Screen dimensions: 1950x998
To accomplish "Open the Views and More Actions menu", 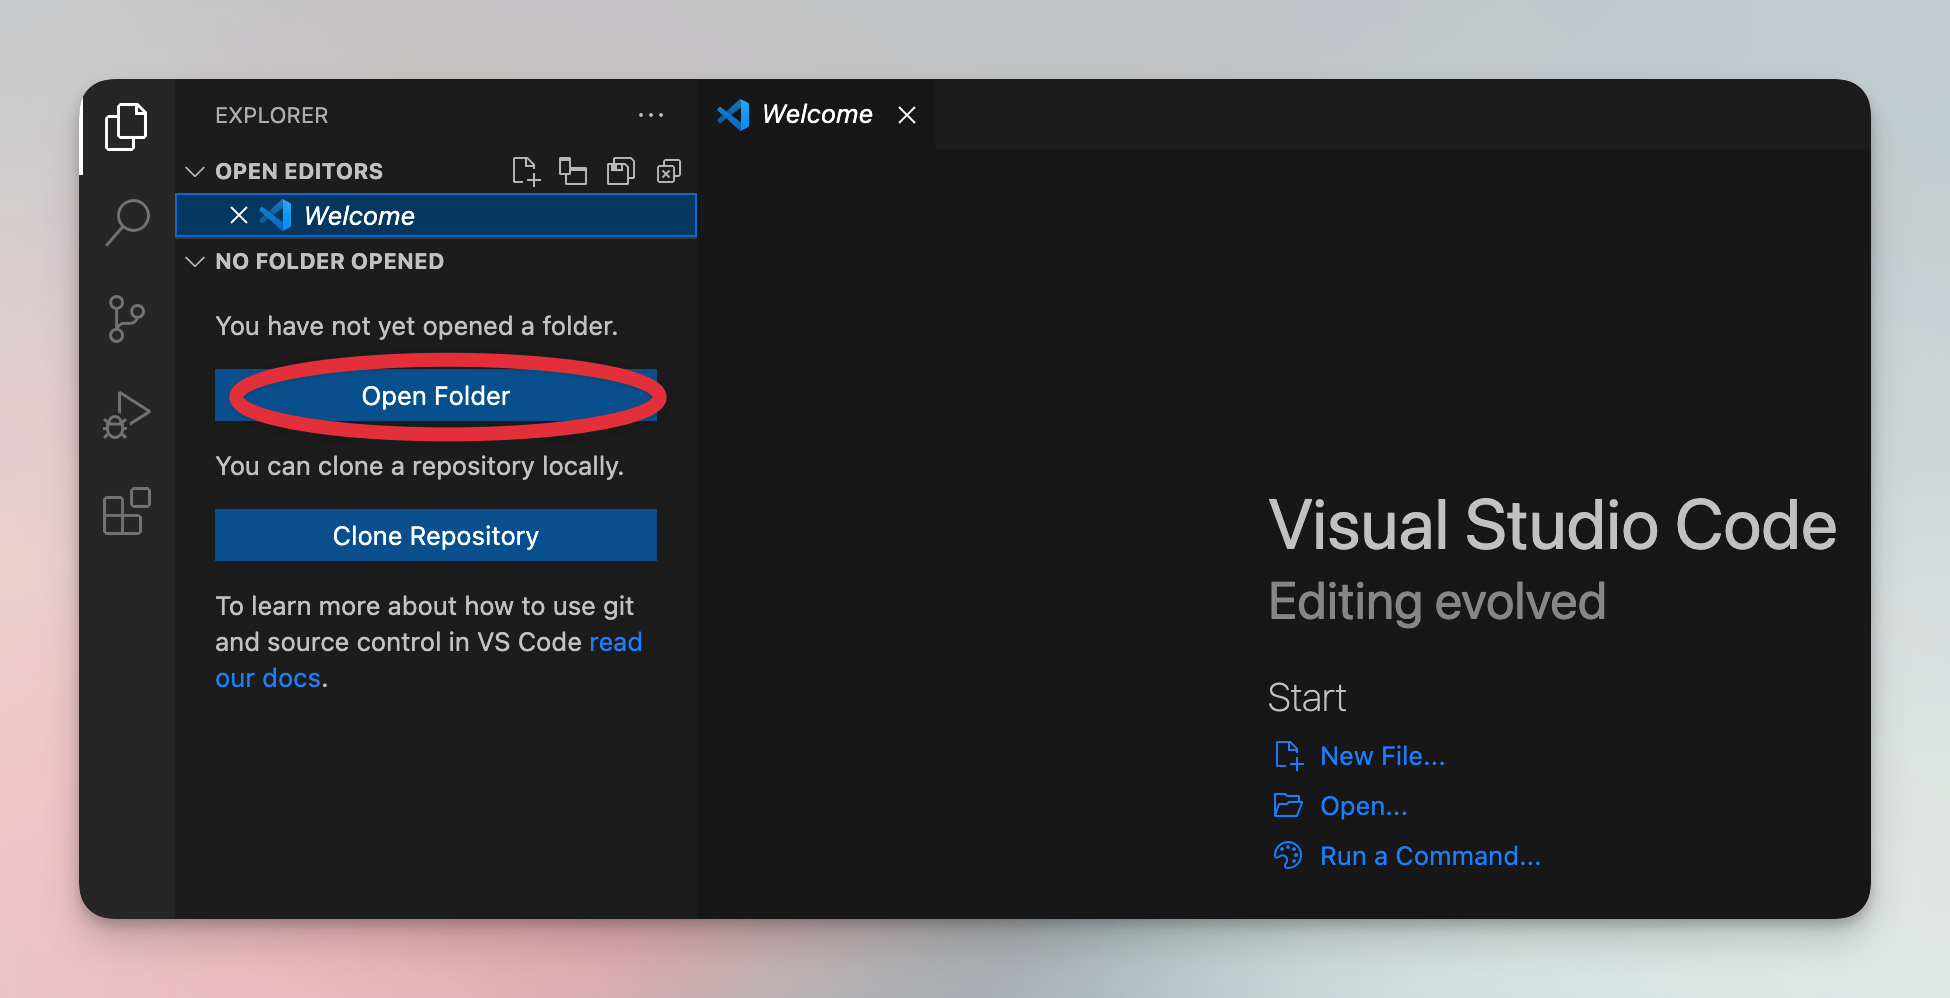I will click(x=651, y=115).
